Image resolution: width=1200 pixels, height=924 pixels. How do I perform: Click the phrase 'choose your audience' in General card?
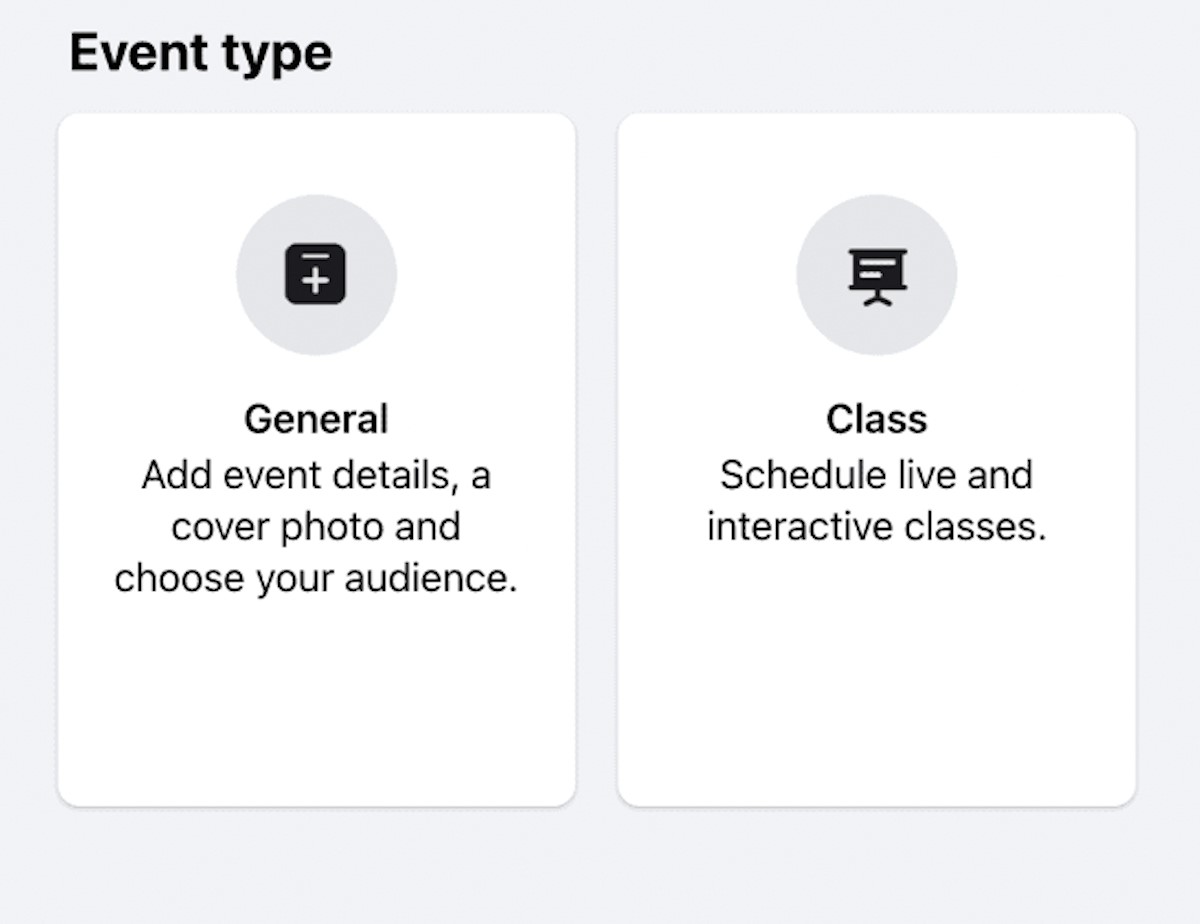(x=316, y=577)
